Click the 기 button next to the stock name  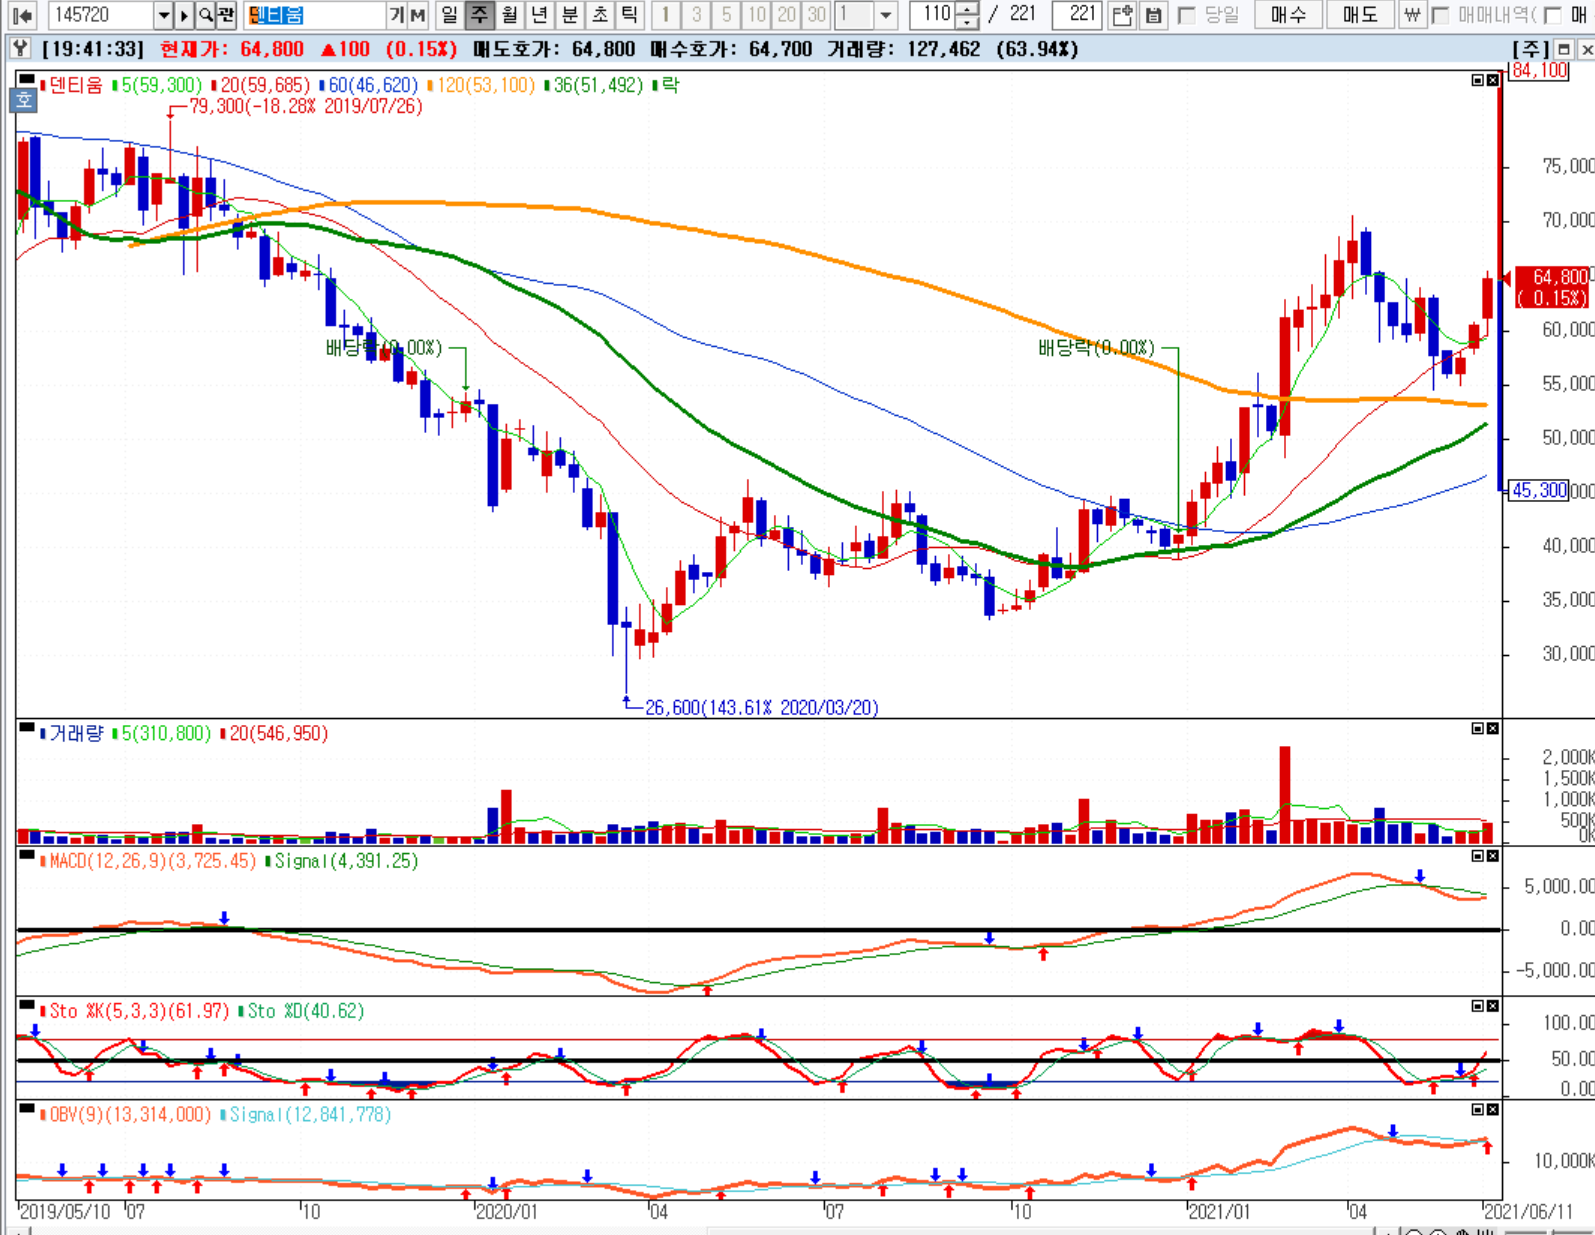pyautogui.click(x=397, y=15)
